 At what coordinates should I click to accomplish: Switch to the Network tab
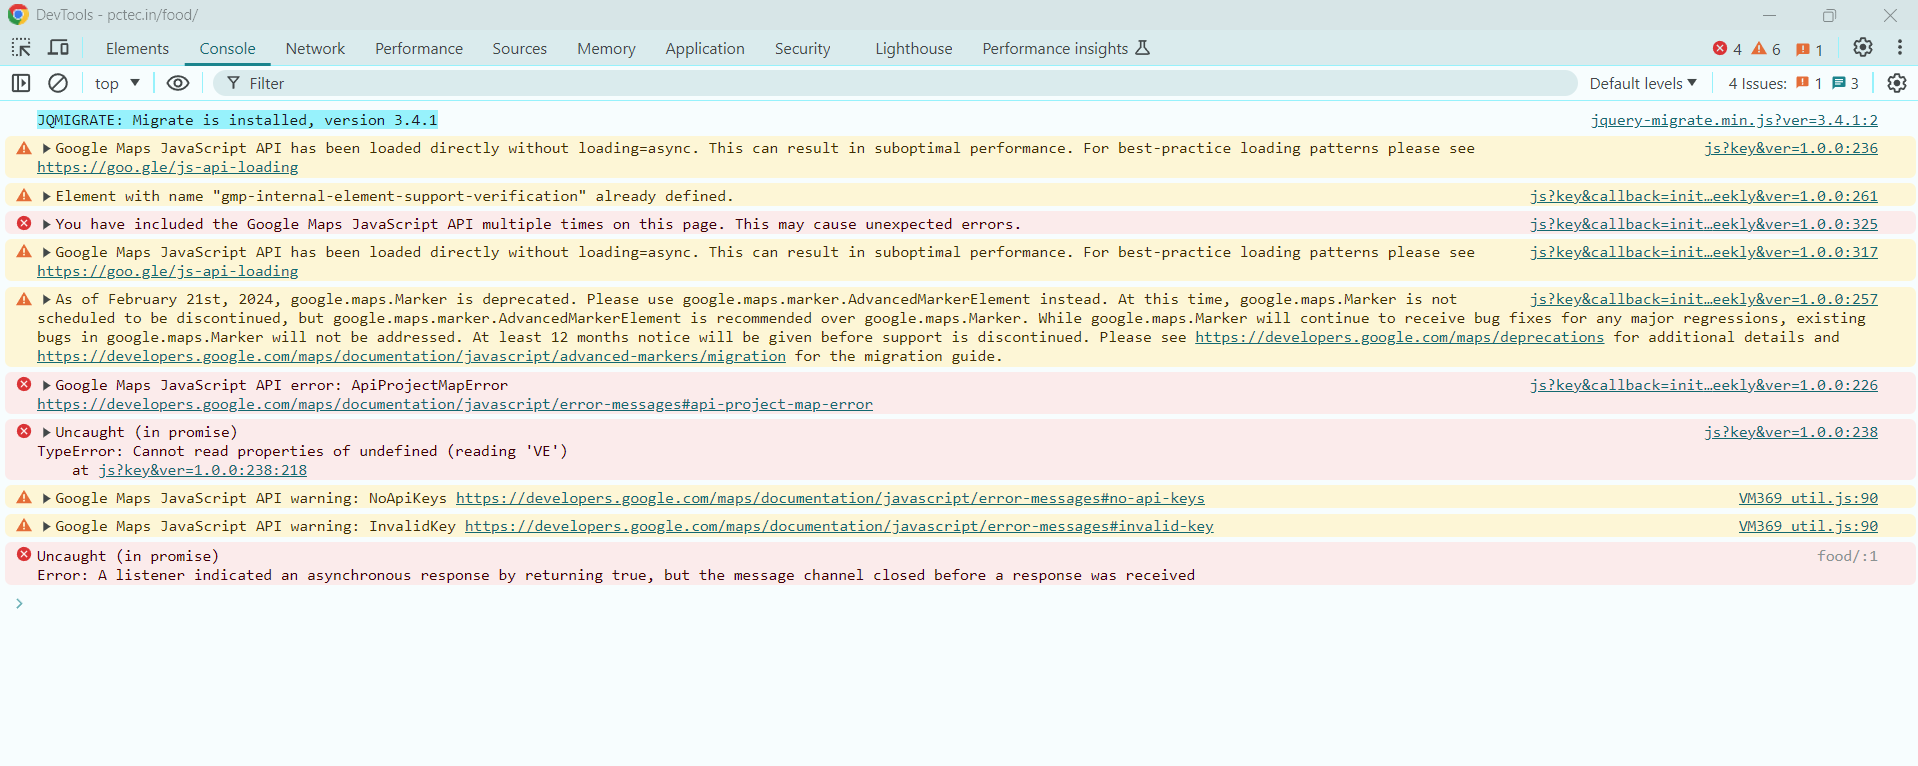pos(315,48)
